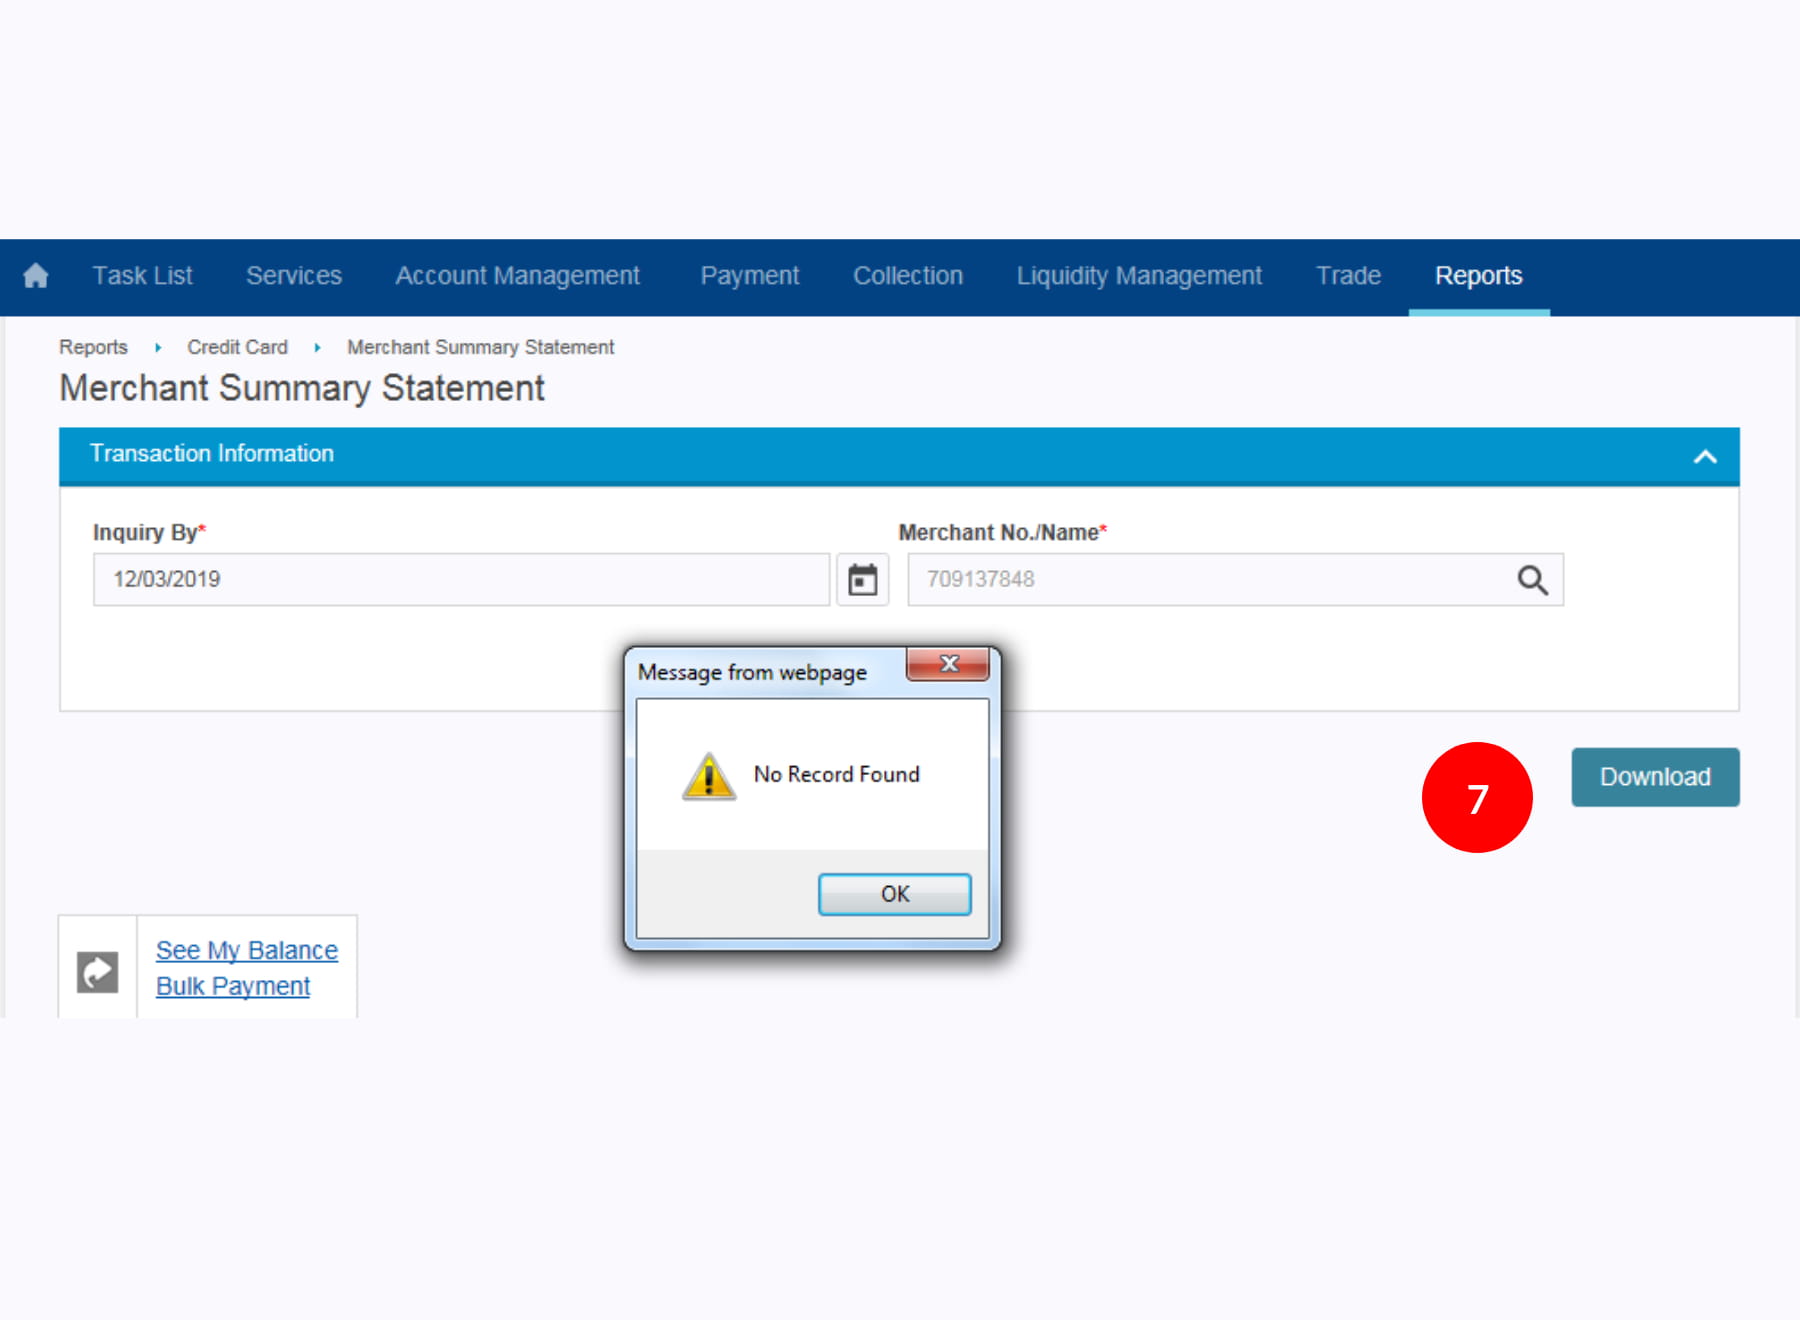1800x1320 pixels.
Task: Close the Message from webpage dialog
Action: tap(948, 664)
